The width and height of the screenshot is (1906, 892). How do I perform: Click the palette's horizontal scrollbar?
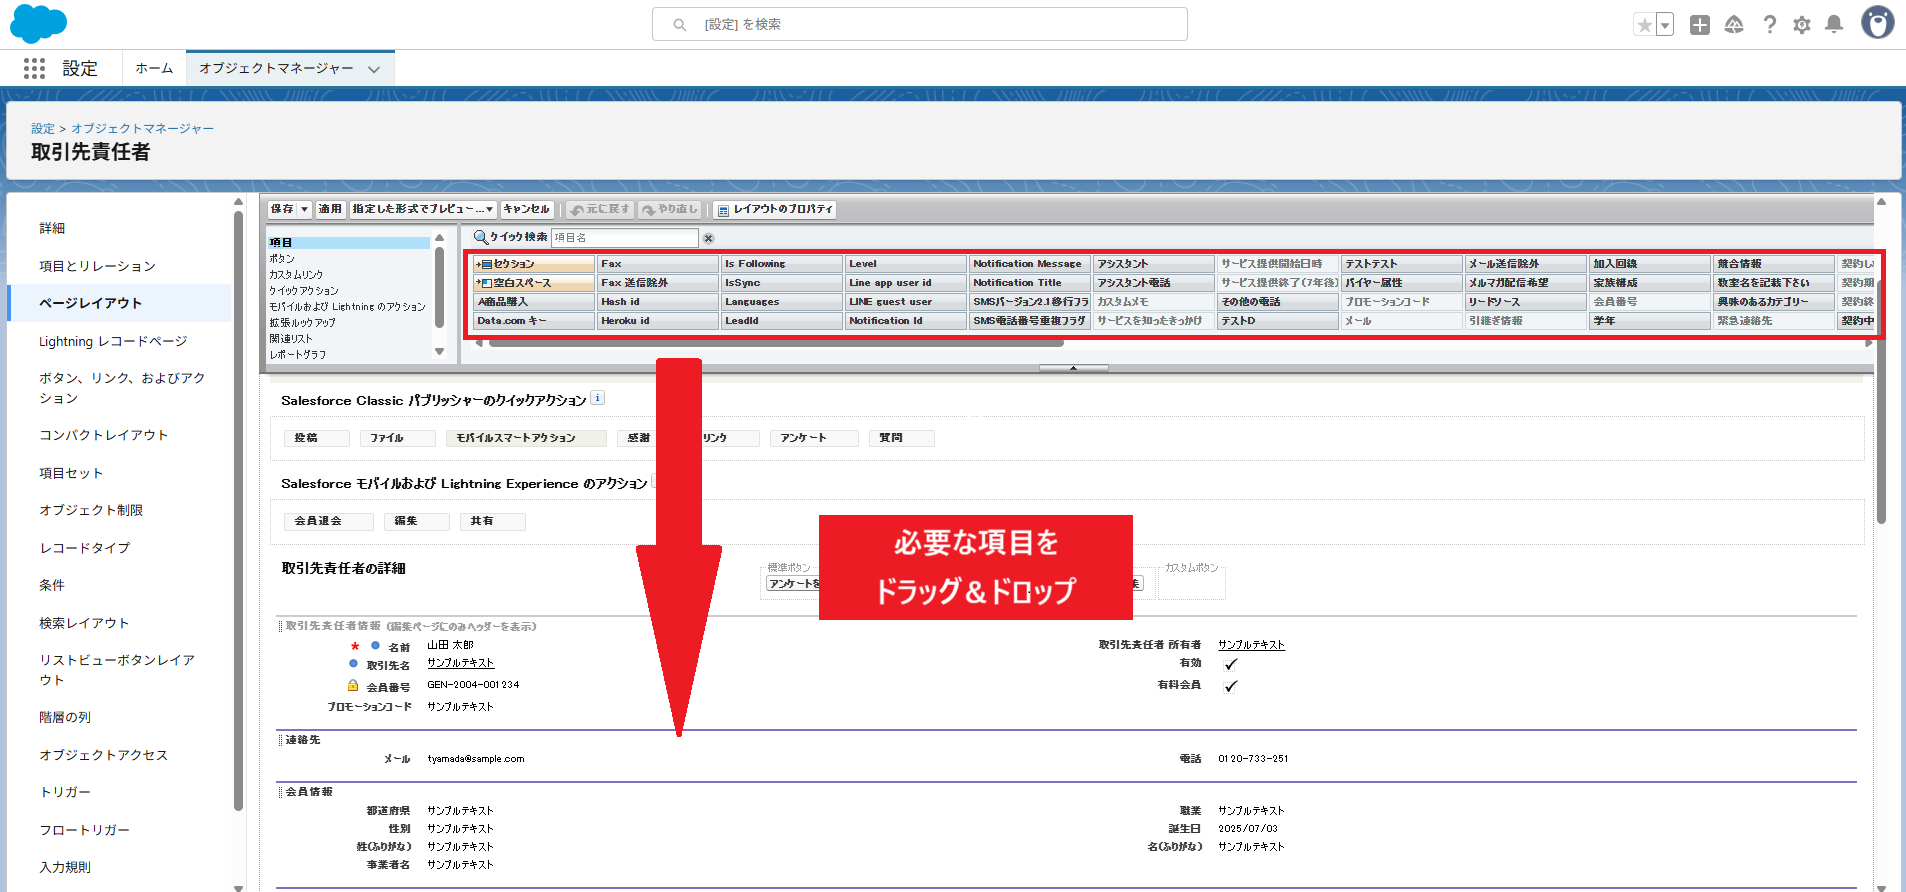coord(775,343)
